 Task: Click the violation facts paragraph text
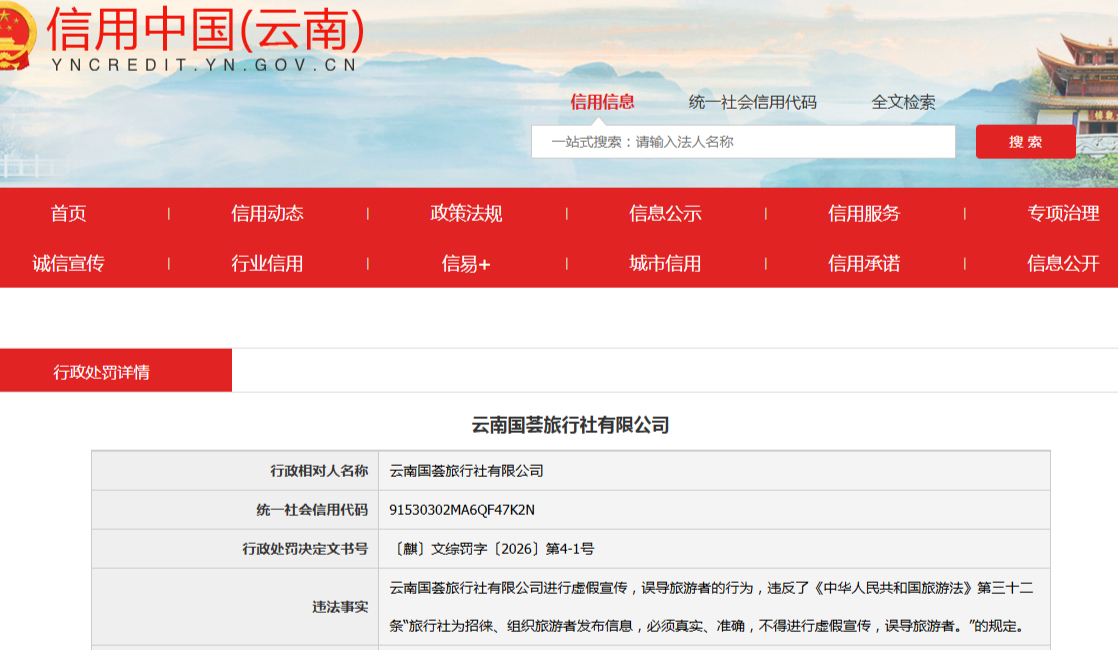[711, 607]
